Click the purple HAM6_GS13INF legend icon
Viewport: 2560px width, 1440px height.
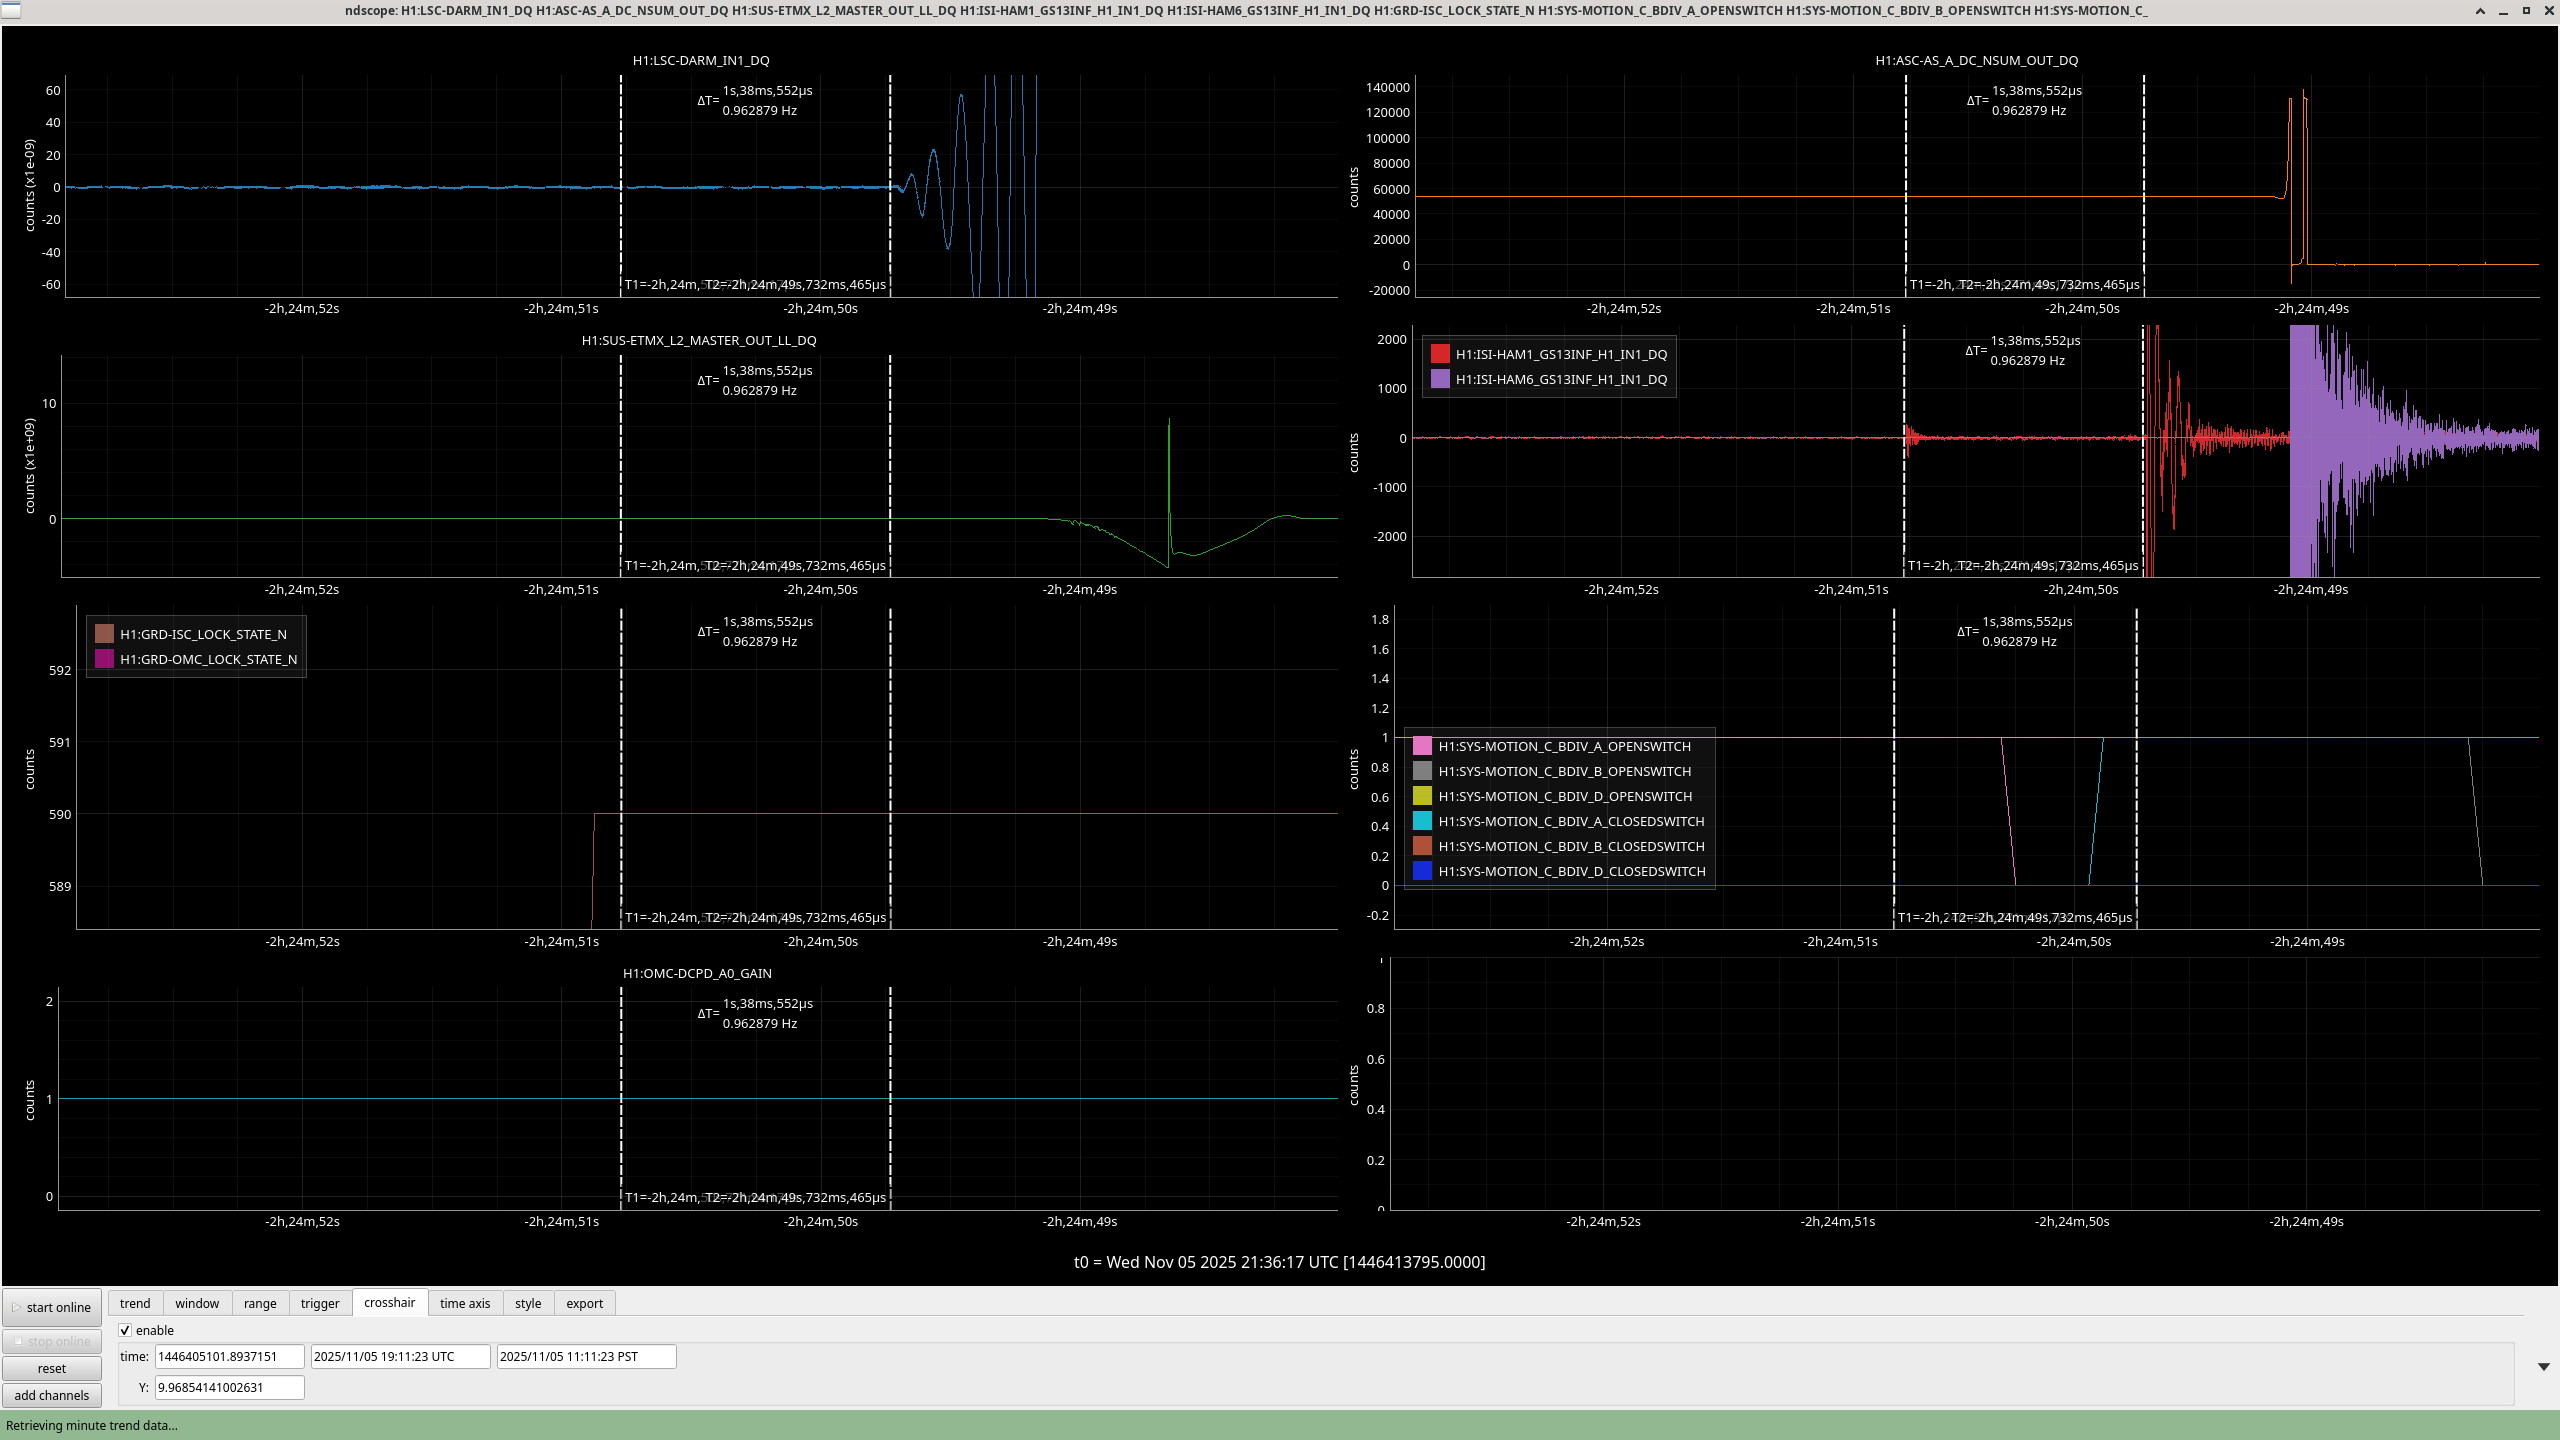click(x=1440, y=379)
